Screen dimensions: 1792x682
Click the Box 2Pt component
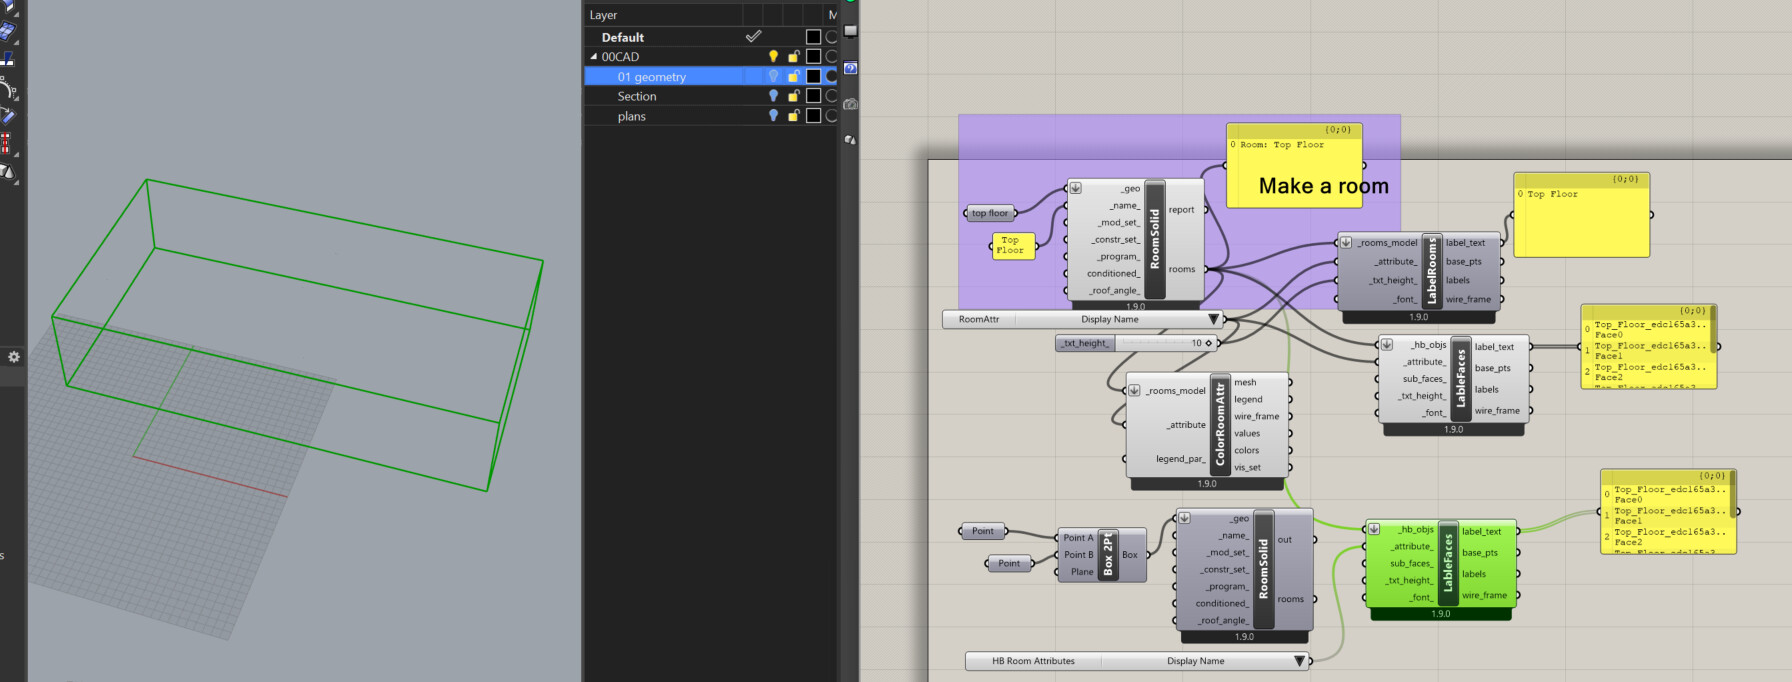(1108, 555)
